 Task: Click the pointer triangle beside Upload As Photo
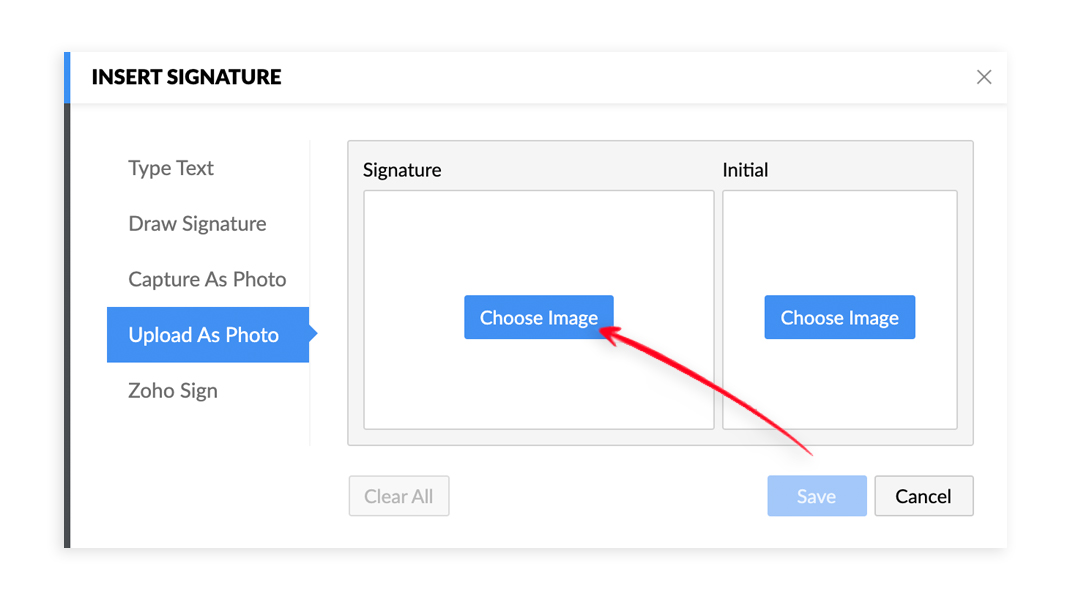pos(313,334)
